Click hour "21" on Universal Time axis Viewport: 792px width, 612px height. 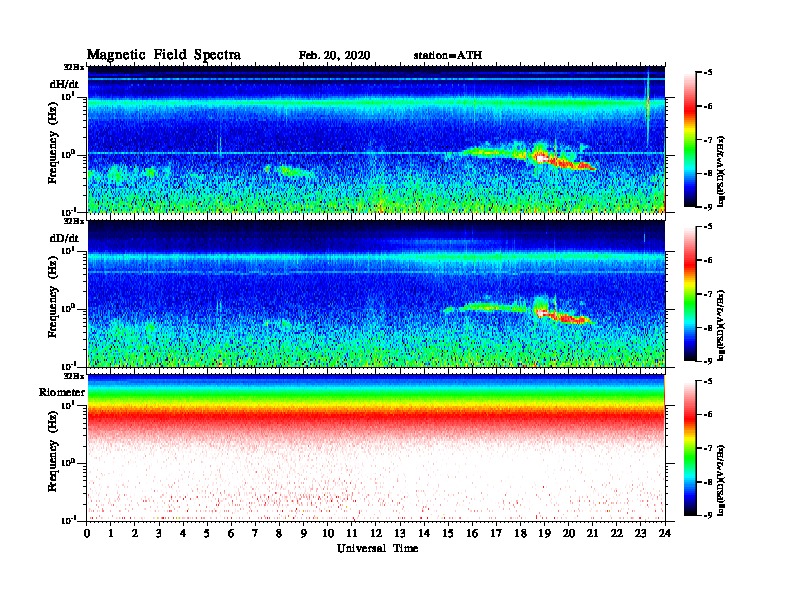(x=592, y=533)
